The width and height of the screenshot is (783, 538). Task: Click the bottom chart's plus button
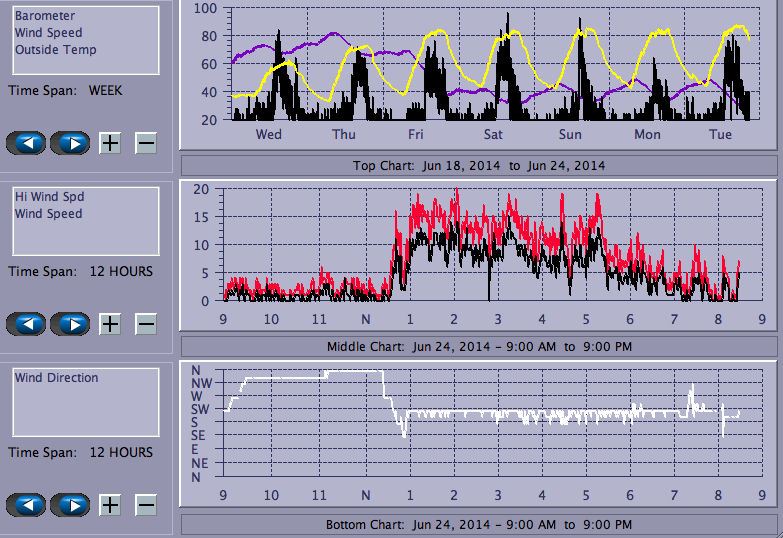(x=110, y=505)
